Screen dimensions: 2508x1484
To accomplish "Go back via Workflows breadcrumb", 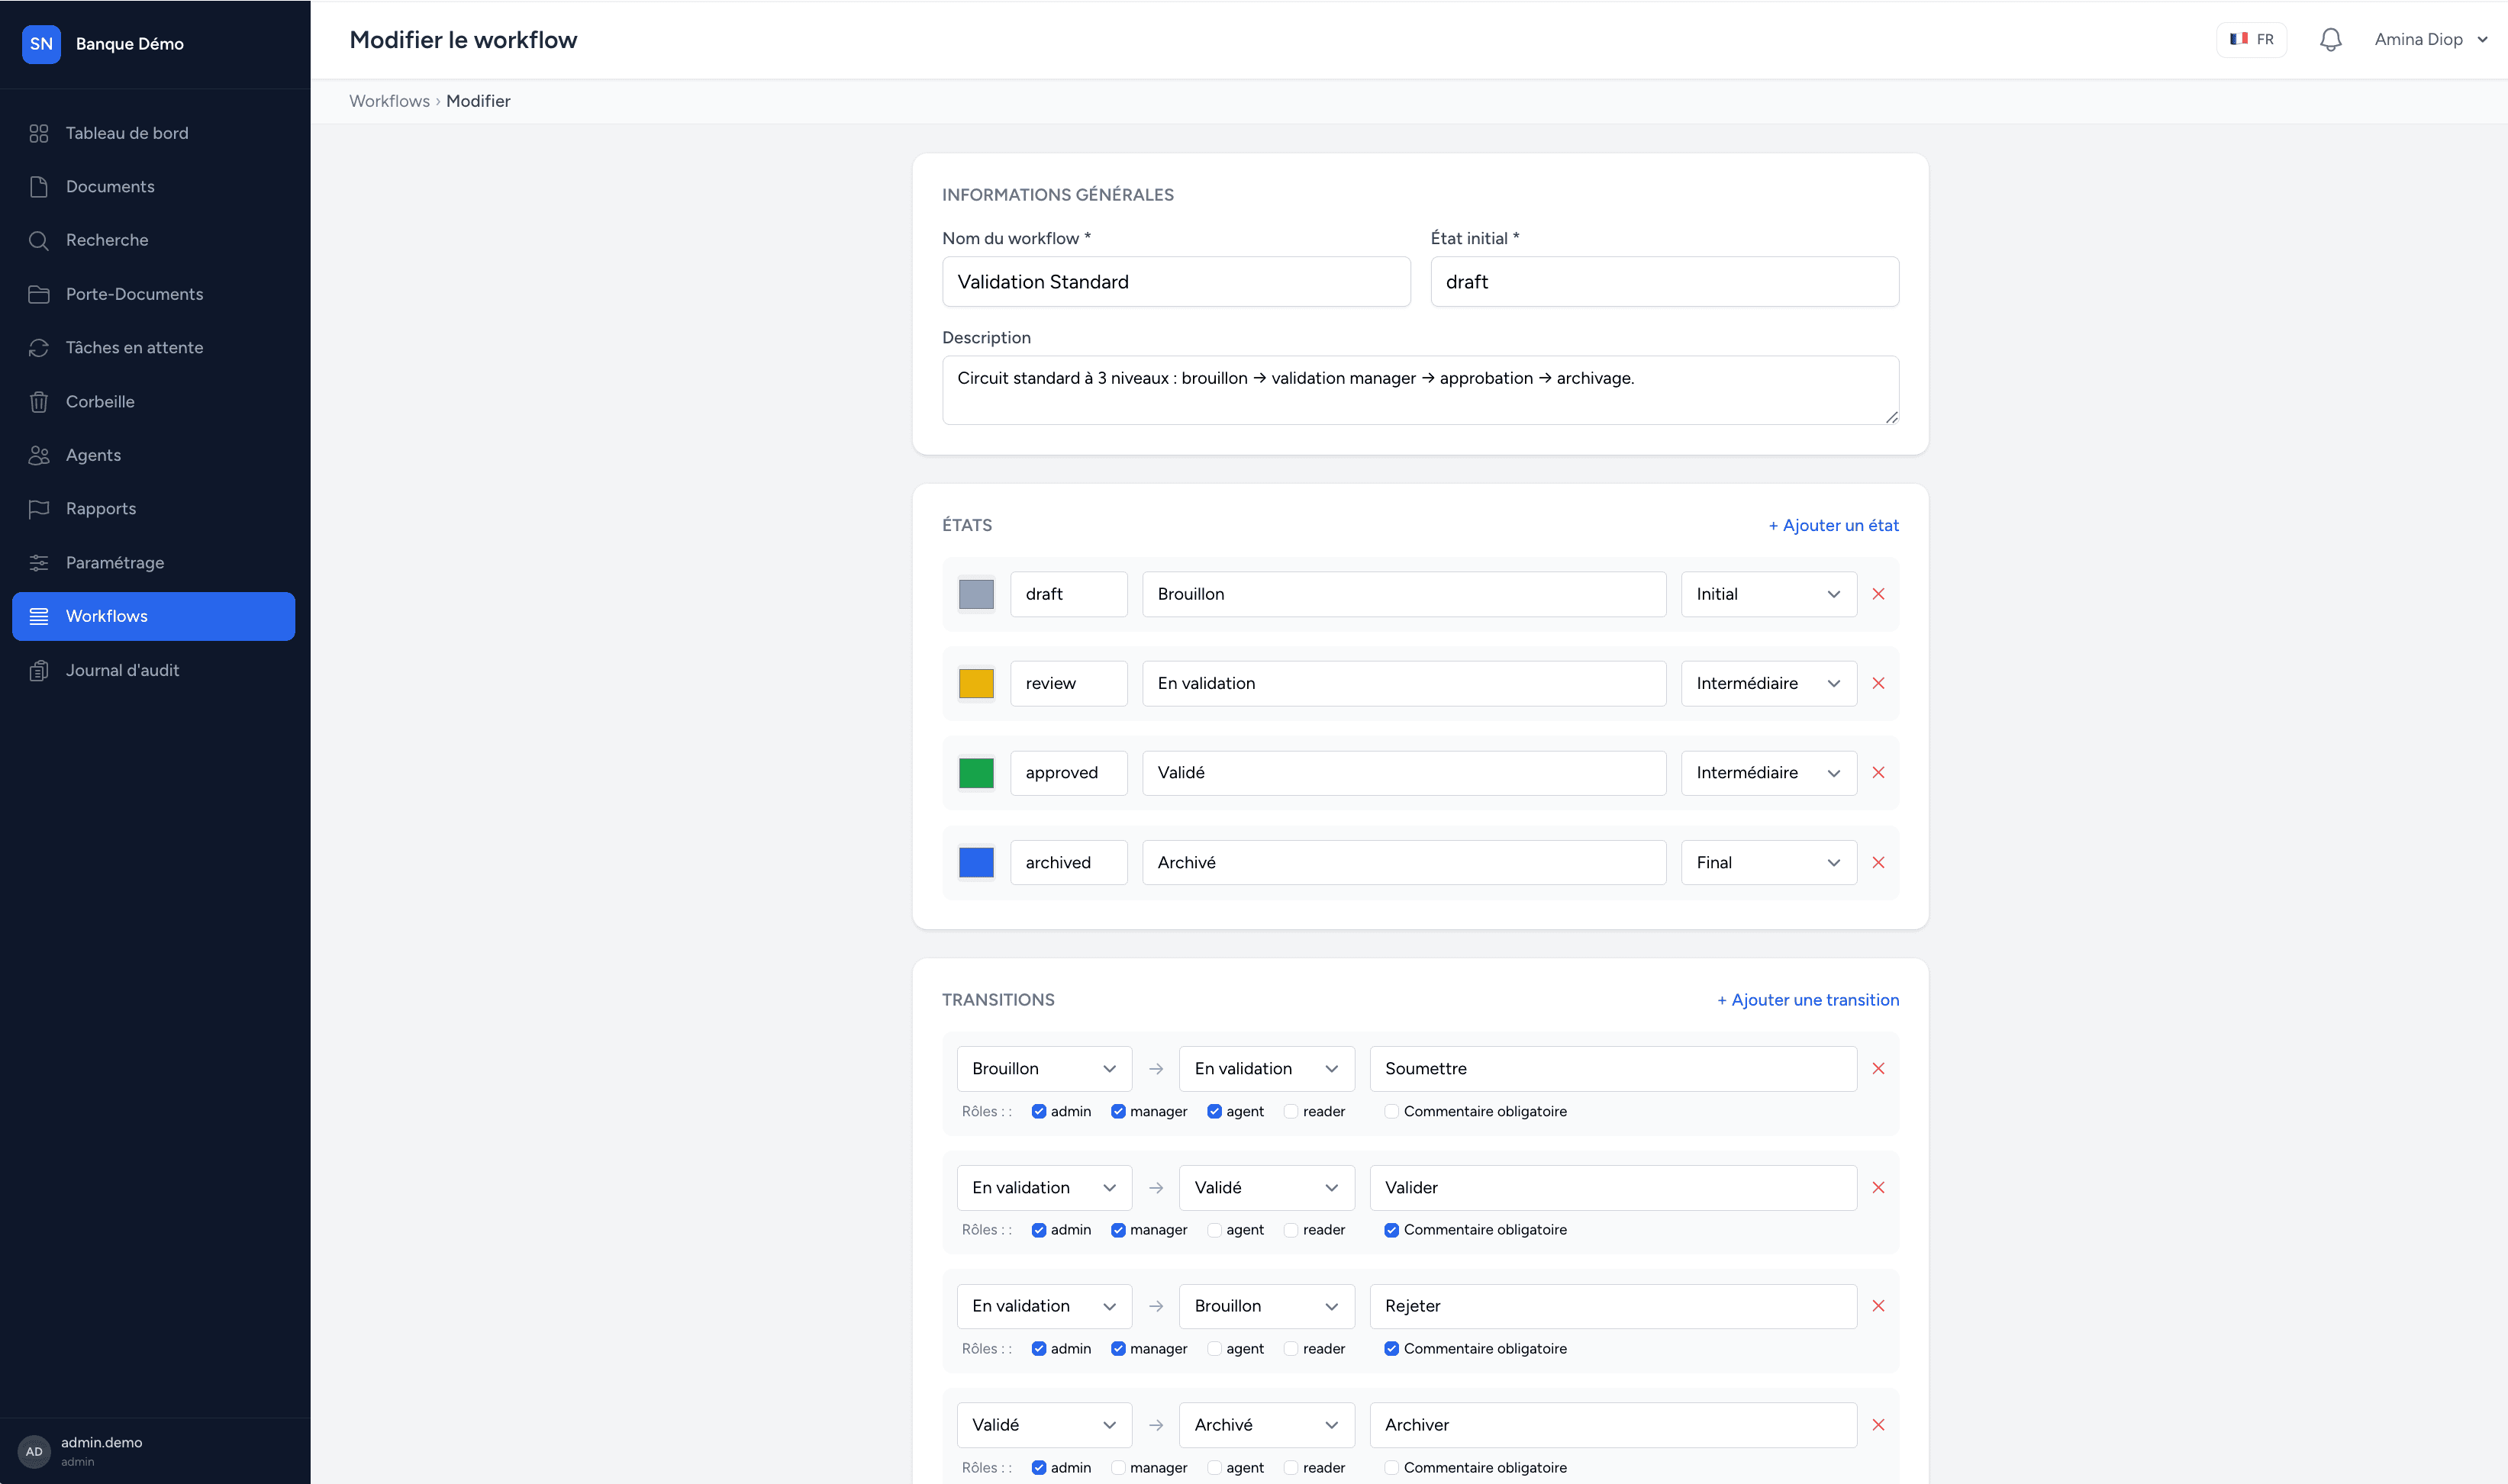I will coord(389,101).
